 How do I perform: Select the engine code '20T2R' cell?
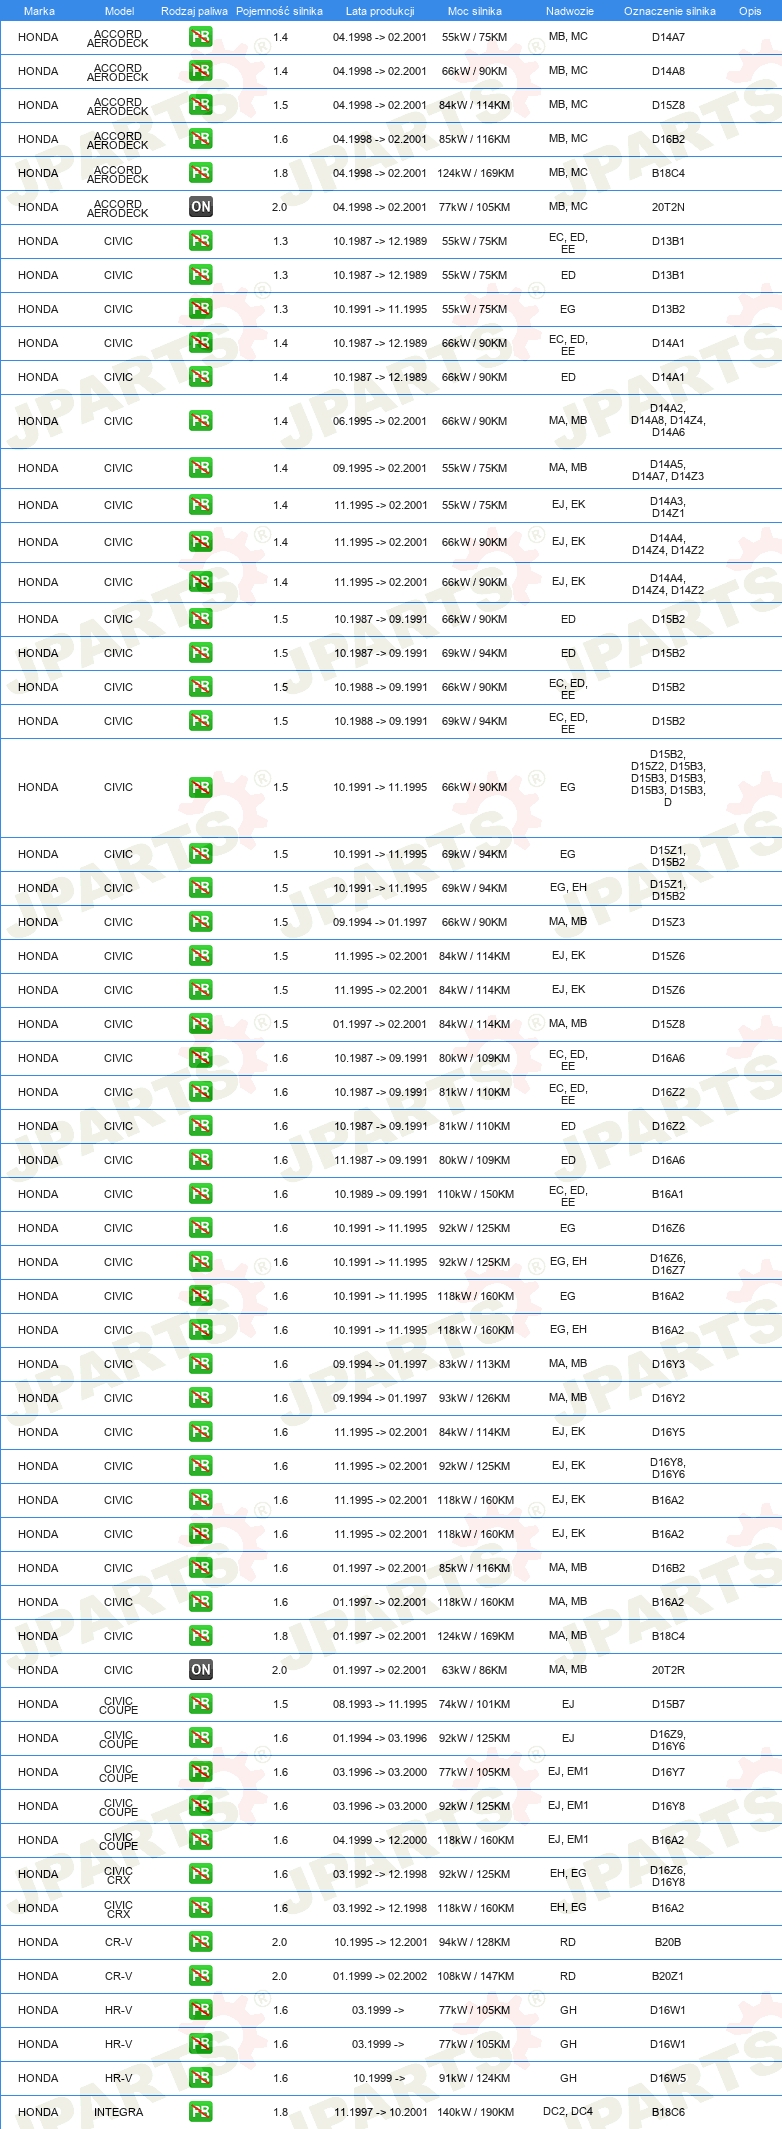pyautogui.click(x=668, y=1670)
